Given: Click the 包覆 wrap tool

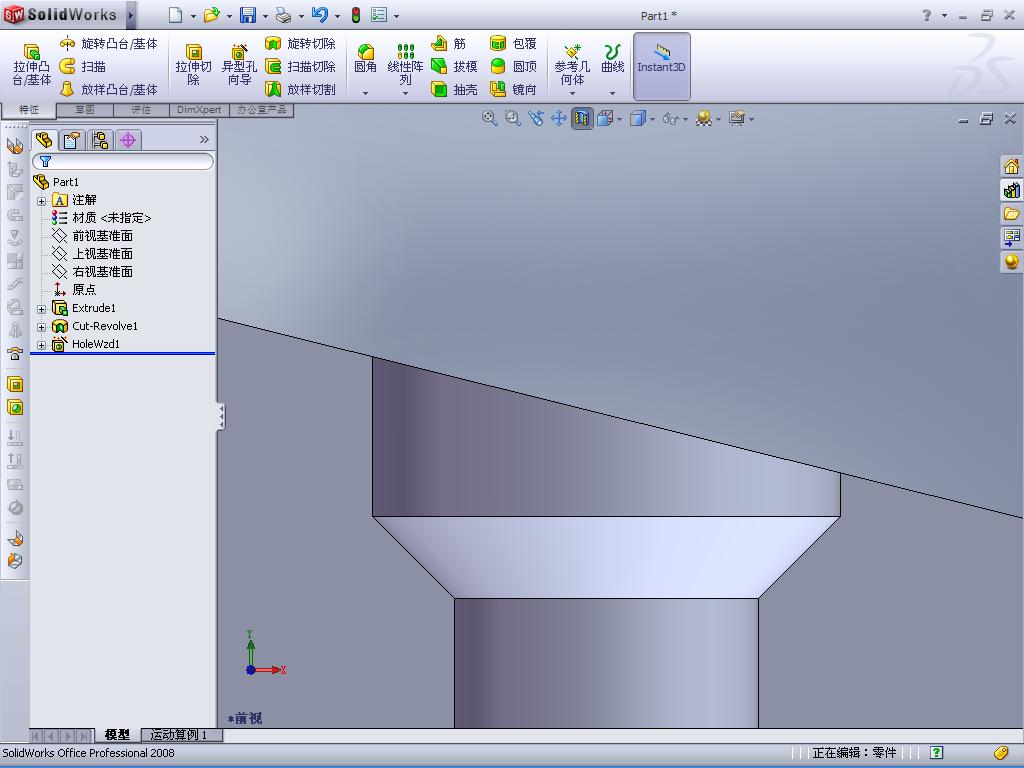Looking at the screenshot, I should [513, 44].
